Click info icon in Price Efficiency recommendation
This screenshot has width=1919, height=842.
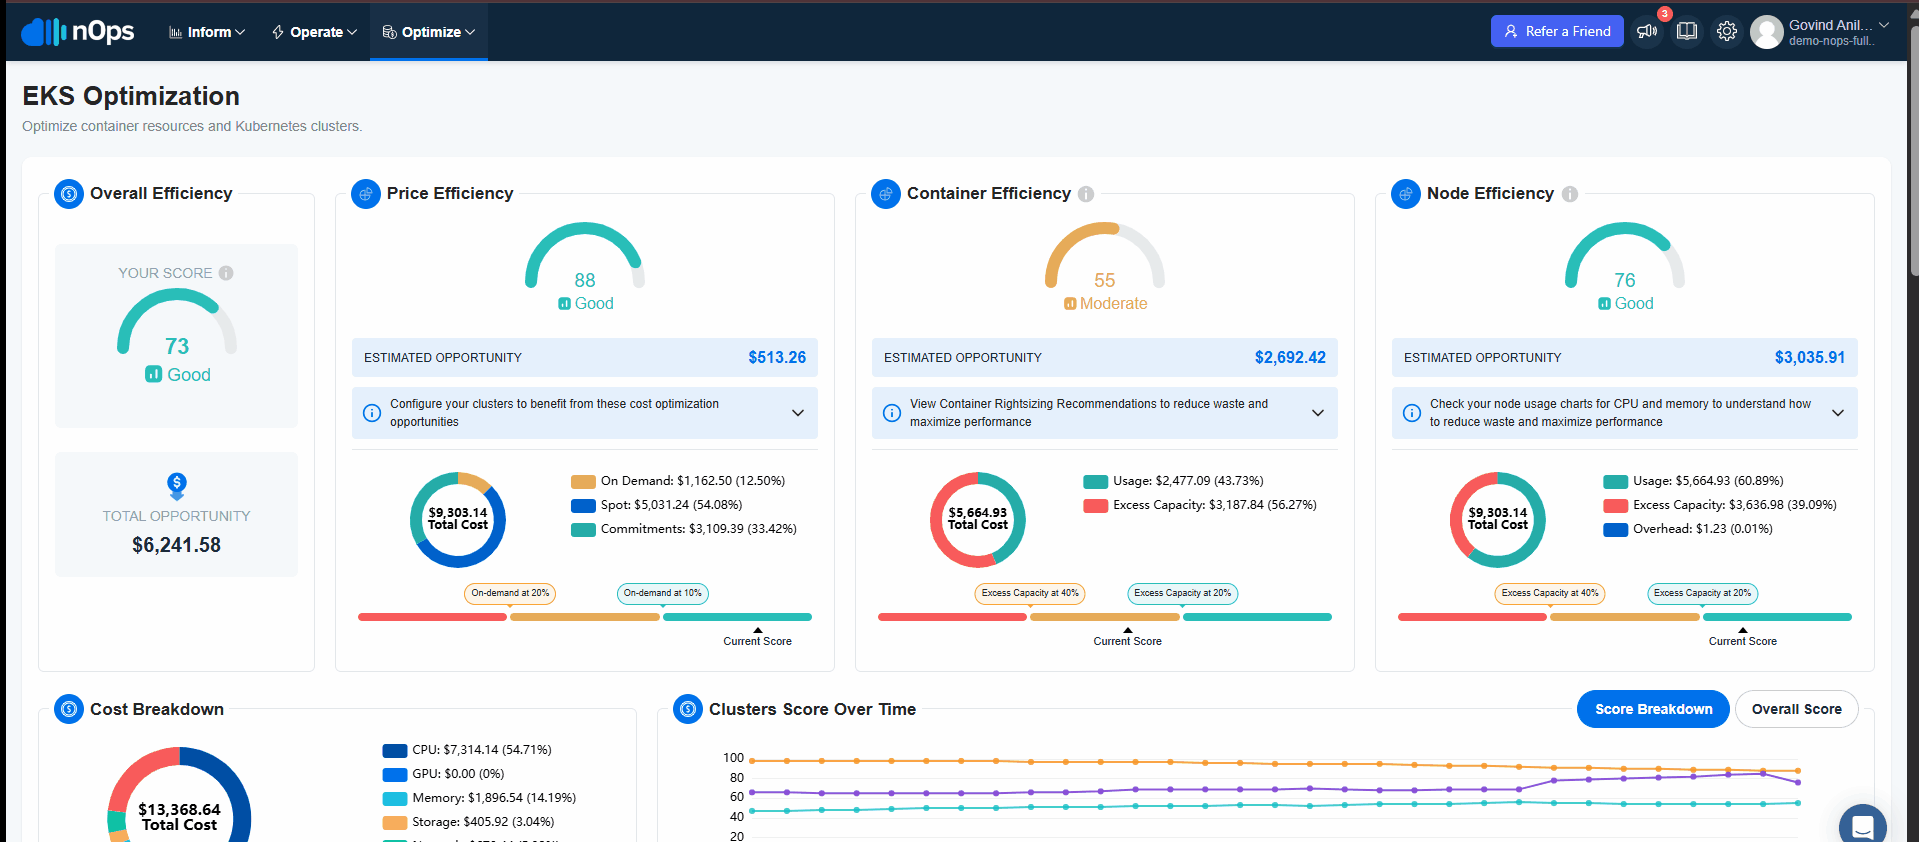[372, 413]
